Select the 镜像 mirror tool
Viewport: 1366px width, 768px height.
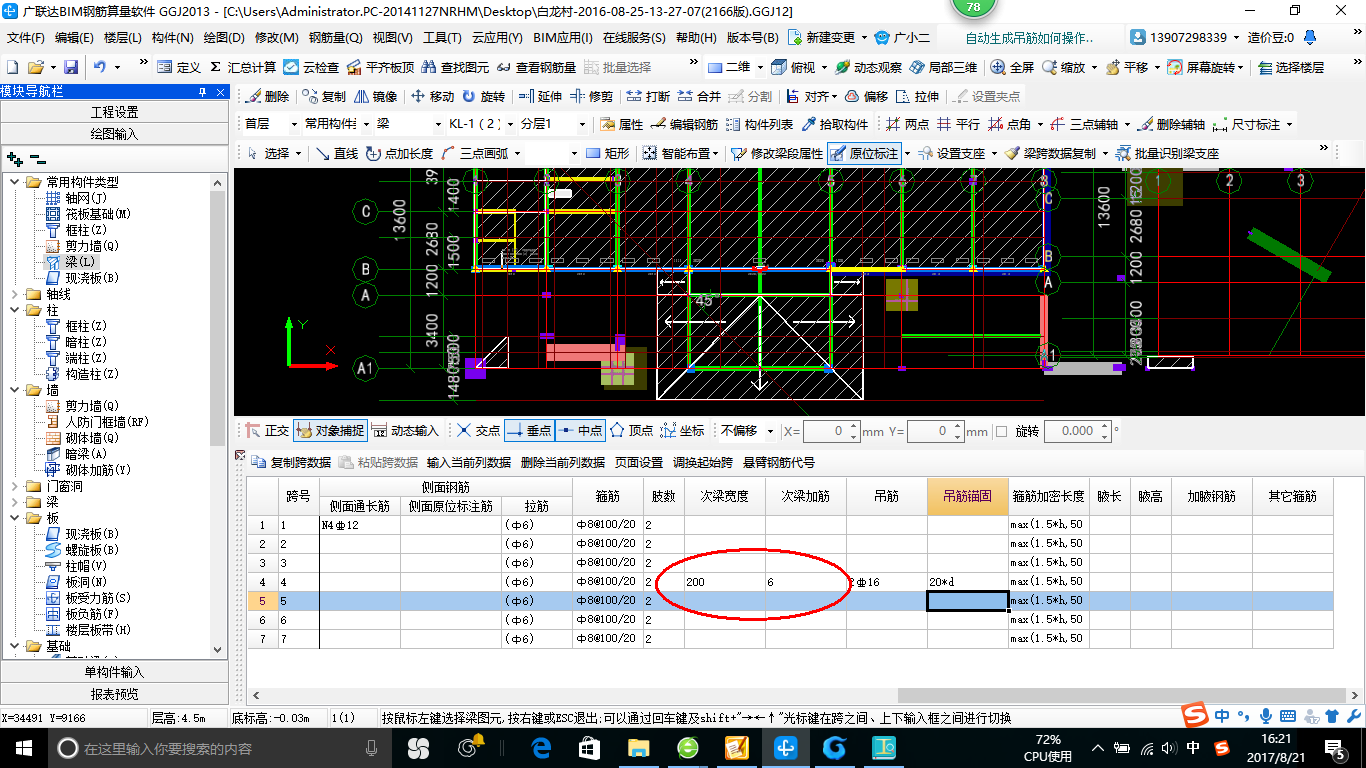[x=374, y=97]
